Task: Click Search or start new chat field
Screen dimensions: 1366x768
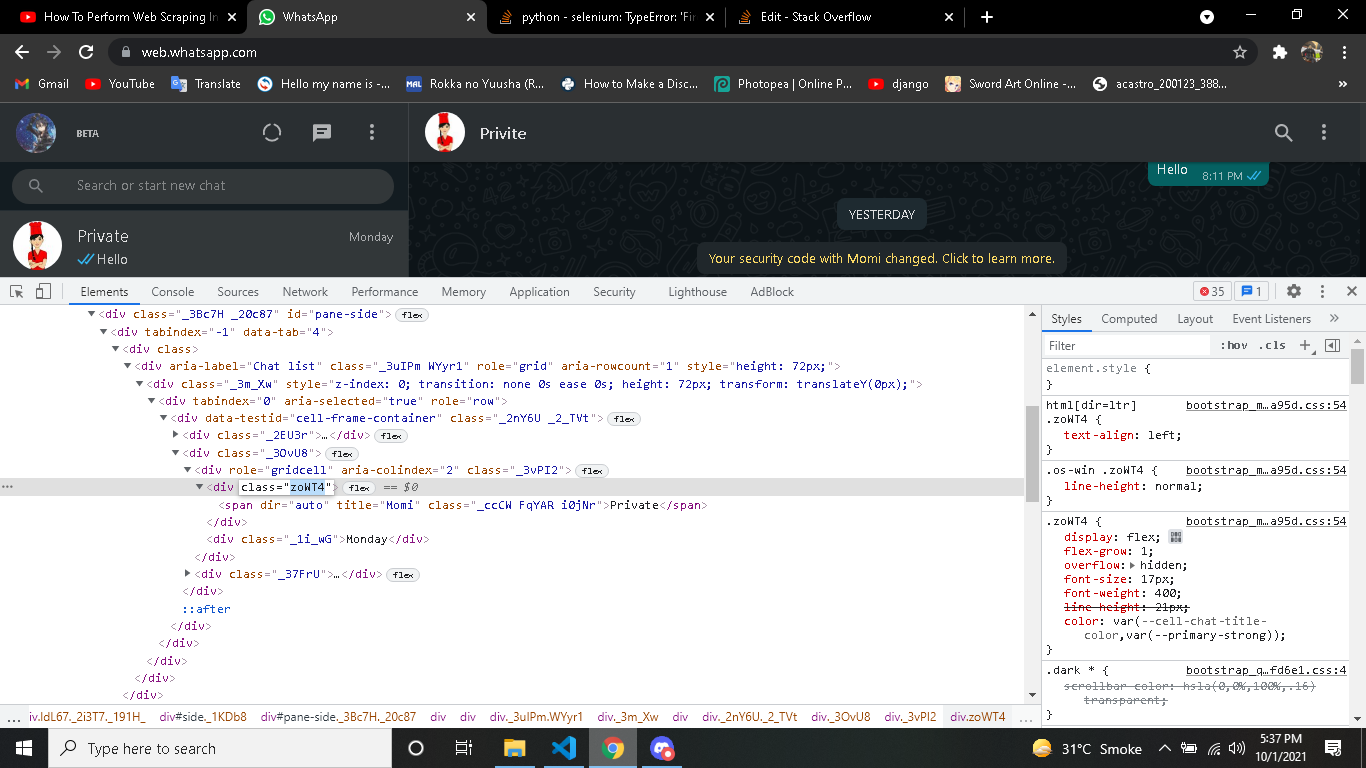Action: [x=203, y=185]
